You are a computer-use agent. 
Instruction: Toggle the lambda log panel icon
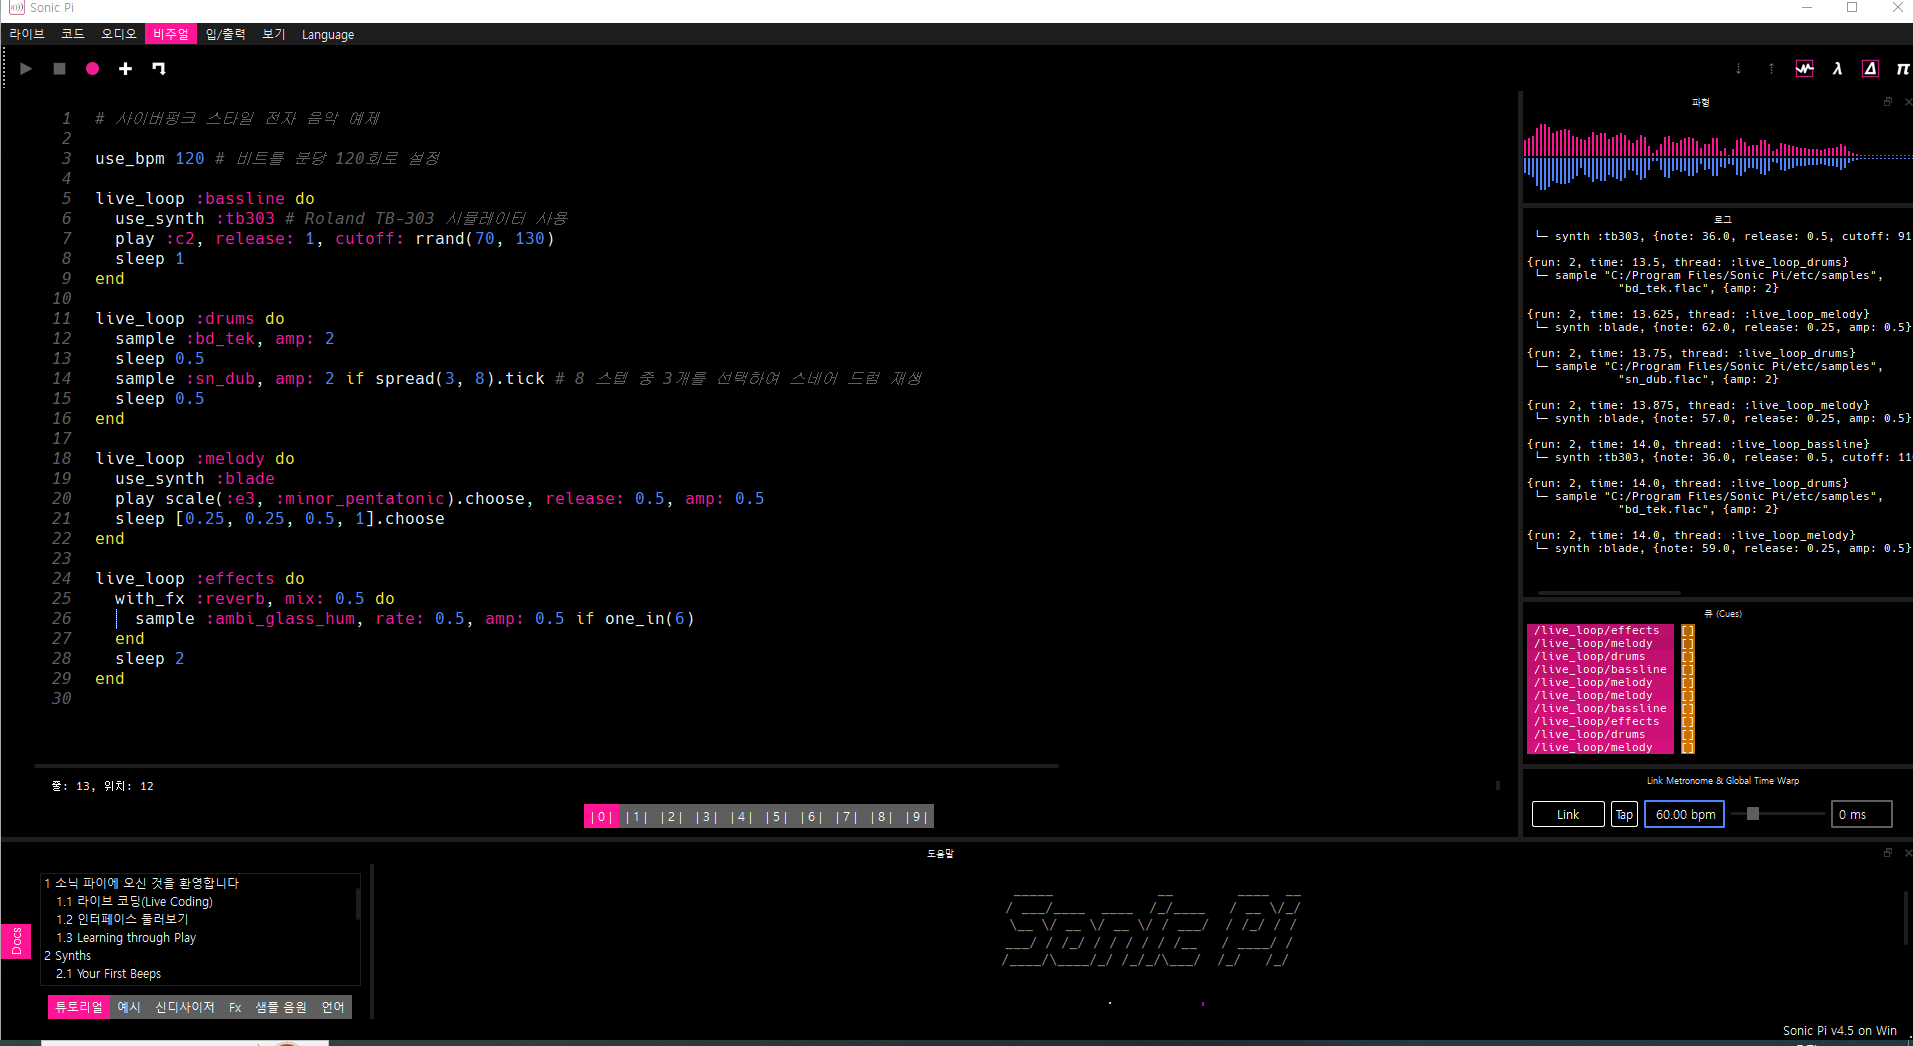[1837, 69]
